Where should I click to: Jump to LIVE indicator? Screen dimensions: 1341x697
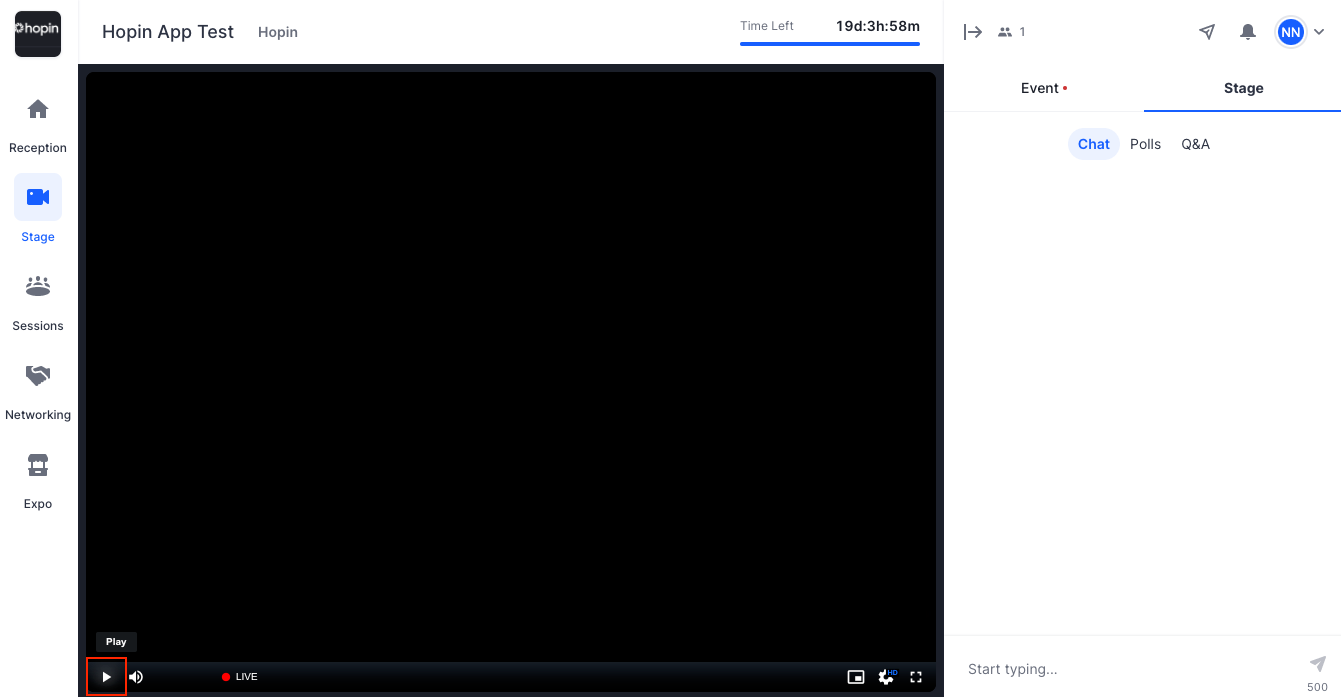(240, 677)
